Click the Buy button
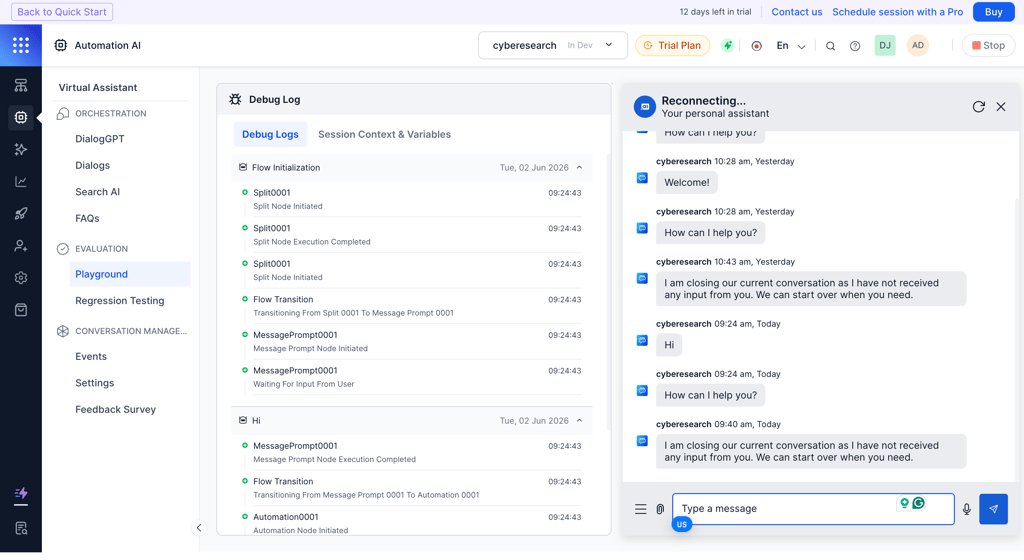 (x=993, y=12)
